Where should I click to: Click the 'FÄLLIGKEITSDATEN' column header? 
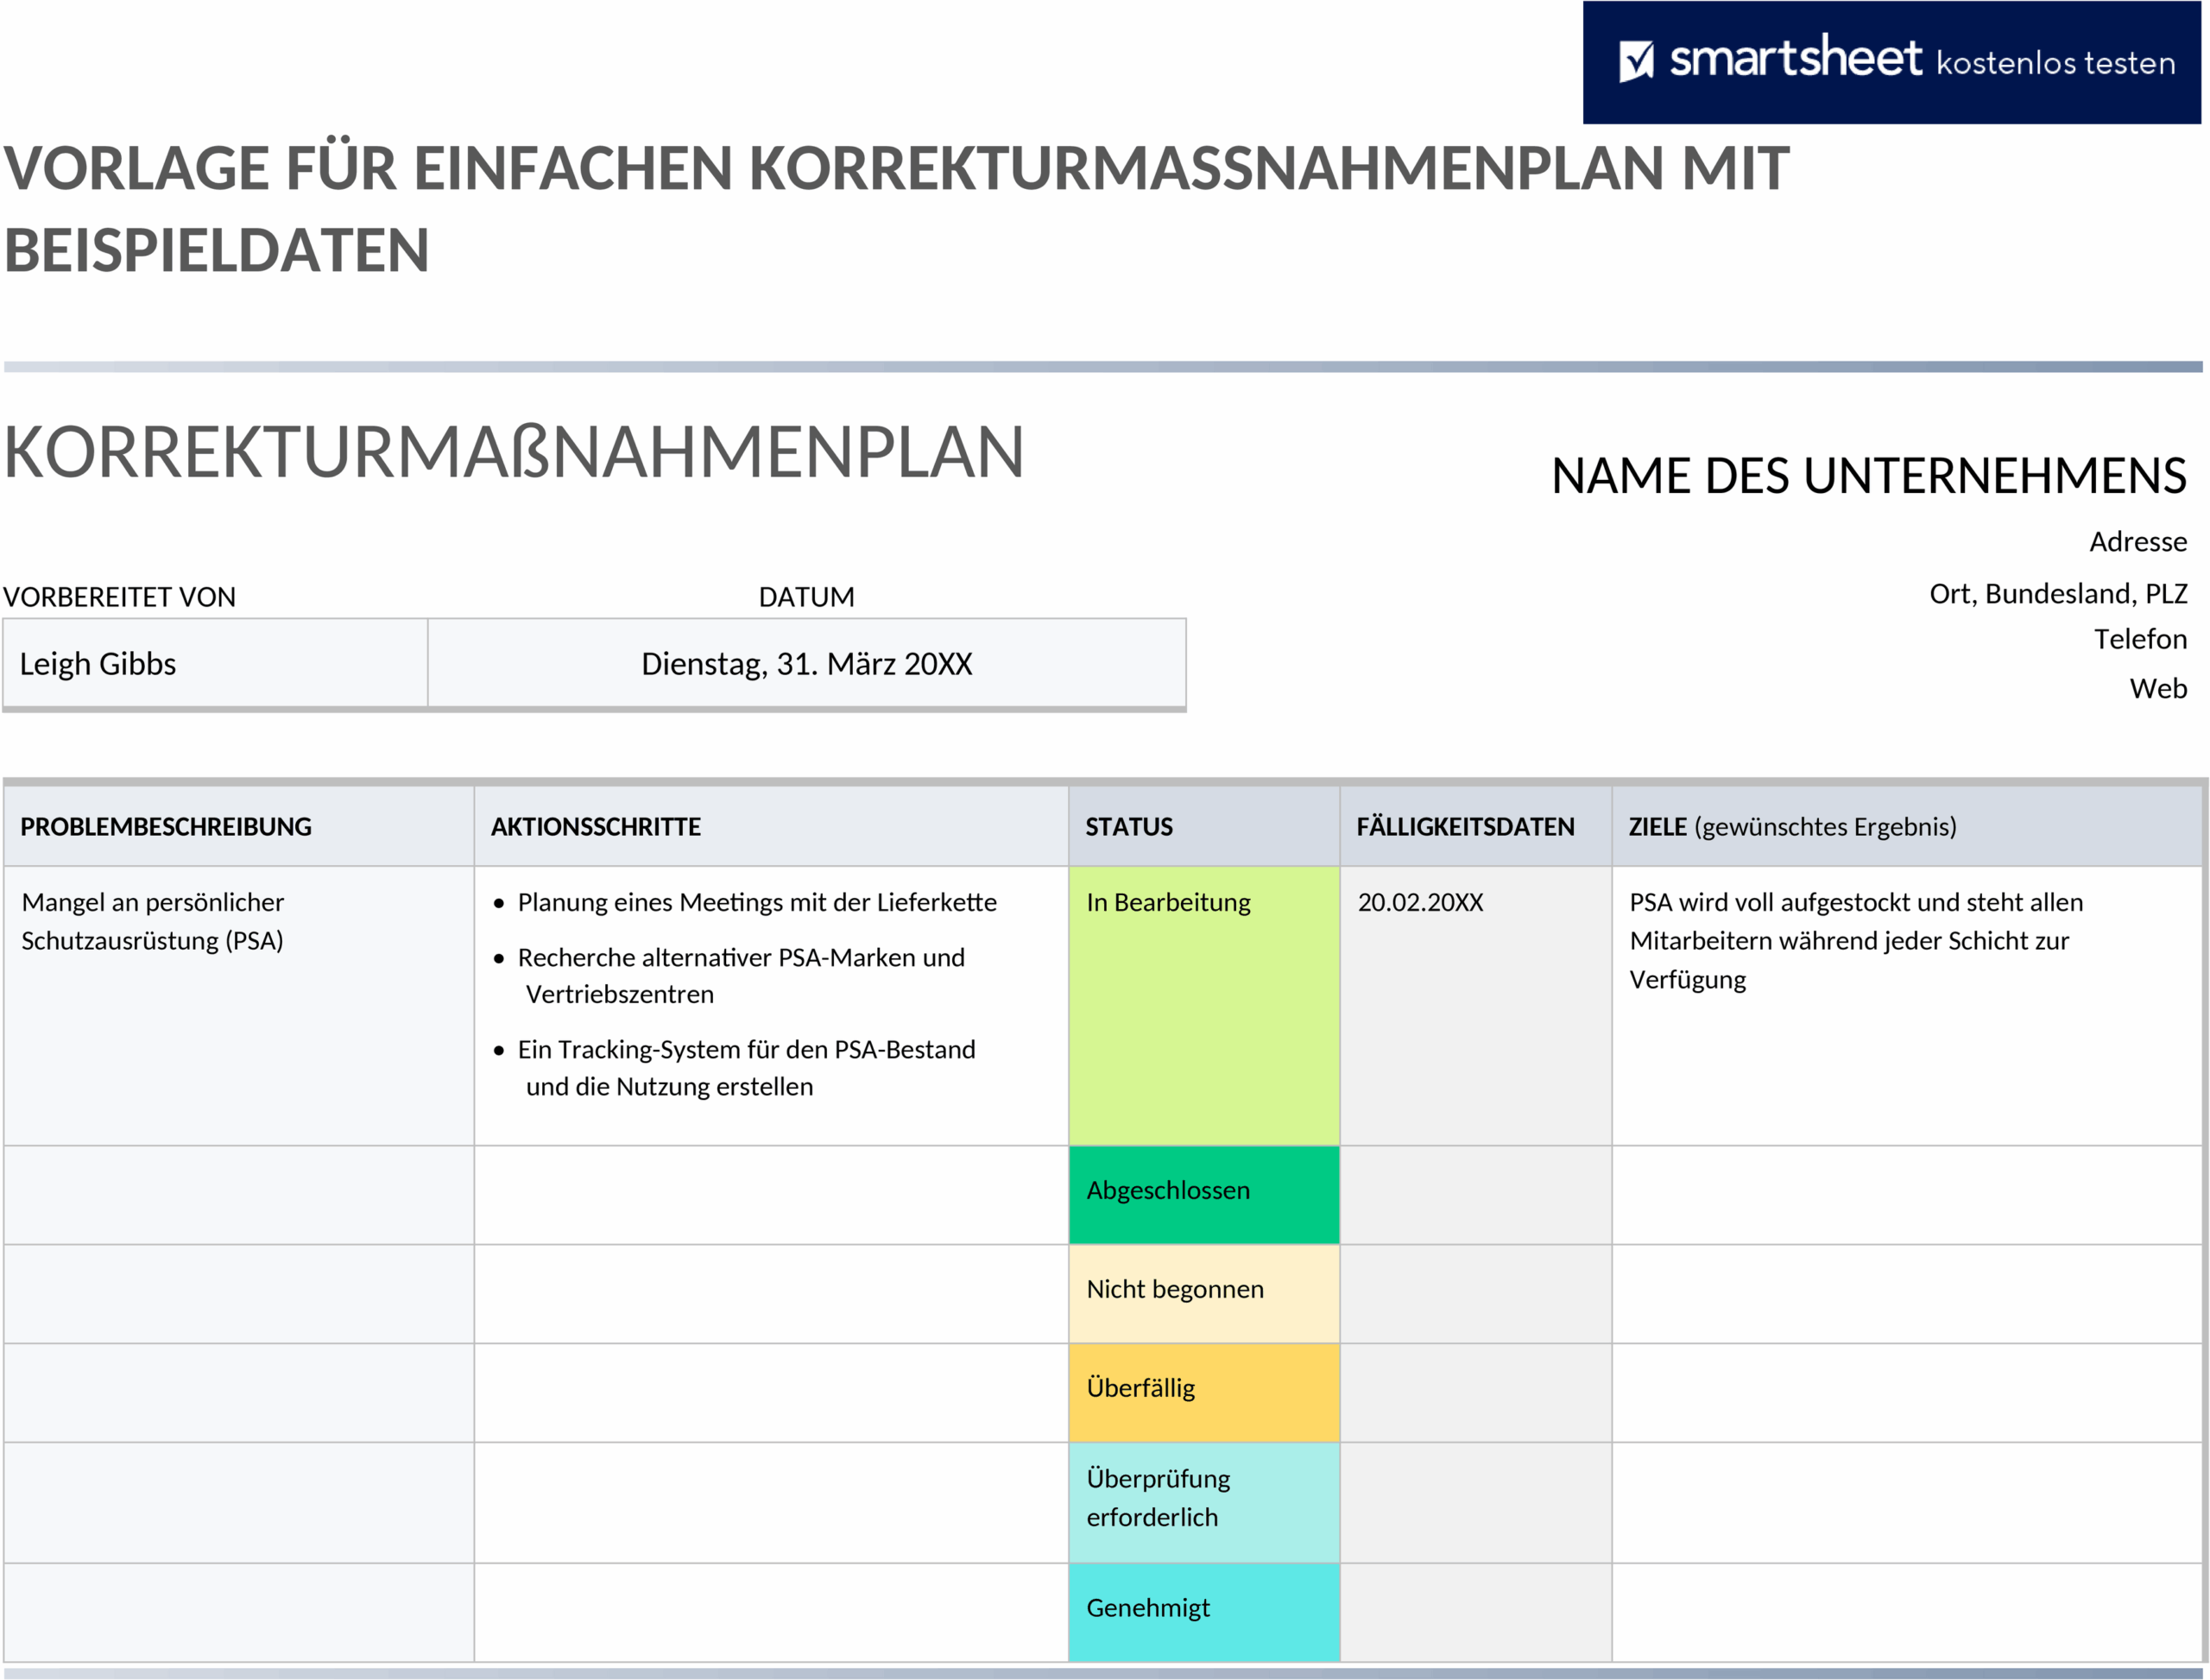[x=1475, y=826]
